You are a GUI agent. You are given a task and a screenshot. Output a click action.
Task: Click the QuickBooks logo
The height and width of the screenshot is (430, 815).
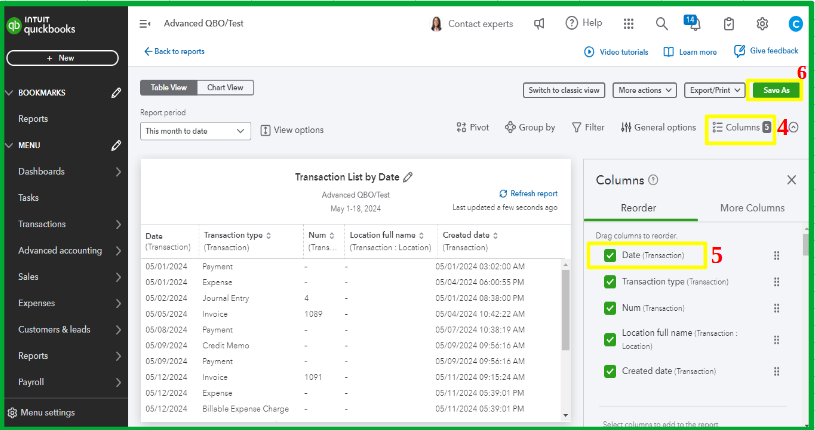41,24
